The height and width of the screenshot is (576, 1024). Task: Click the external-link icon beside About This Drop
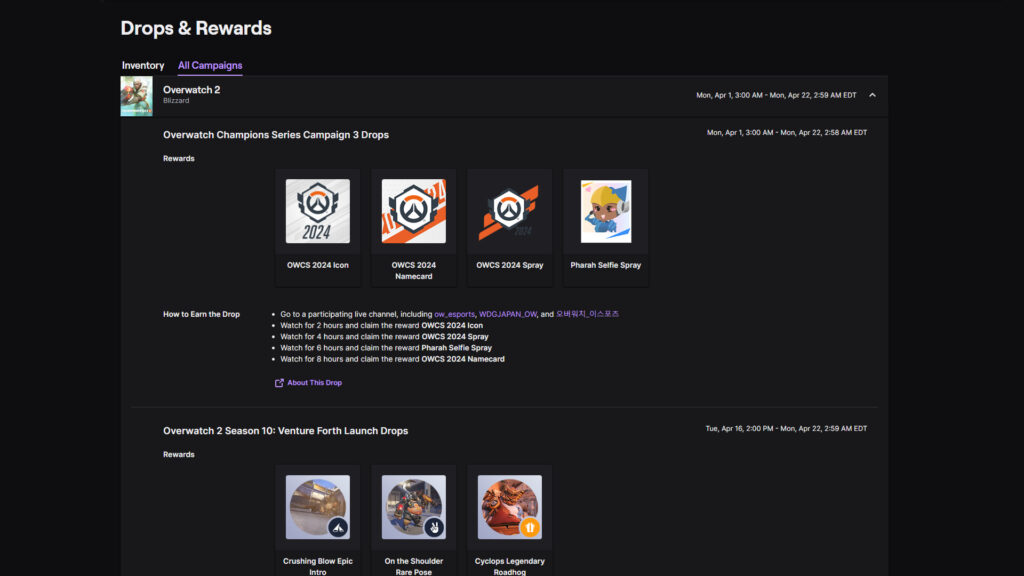[x=279, y=383]
